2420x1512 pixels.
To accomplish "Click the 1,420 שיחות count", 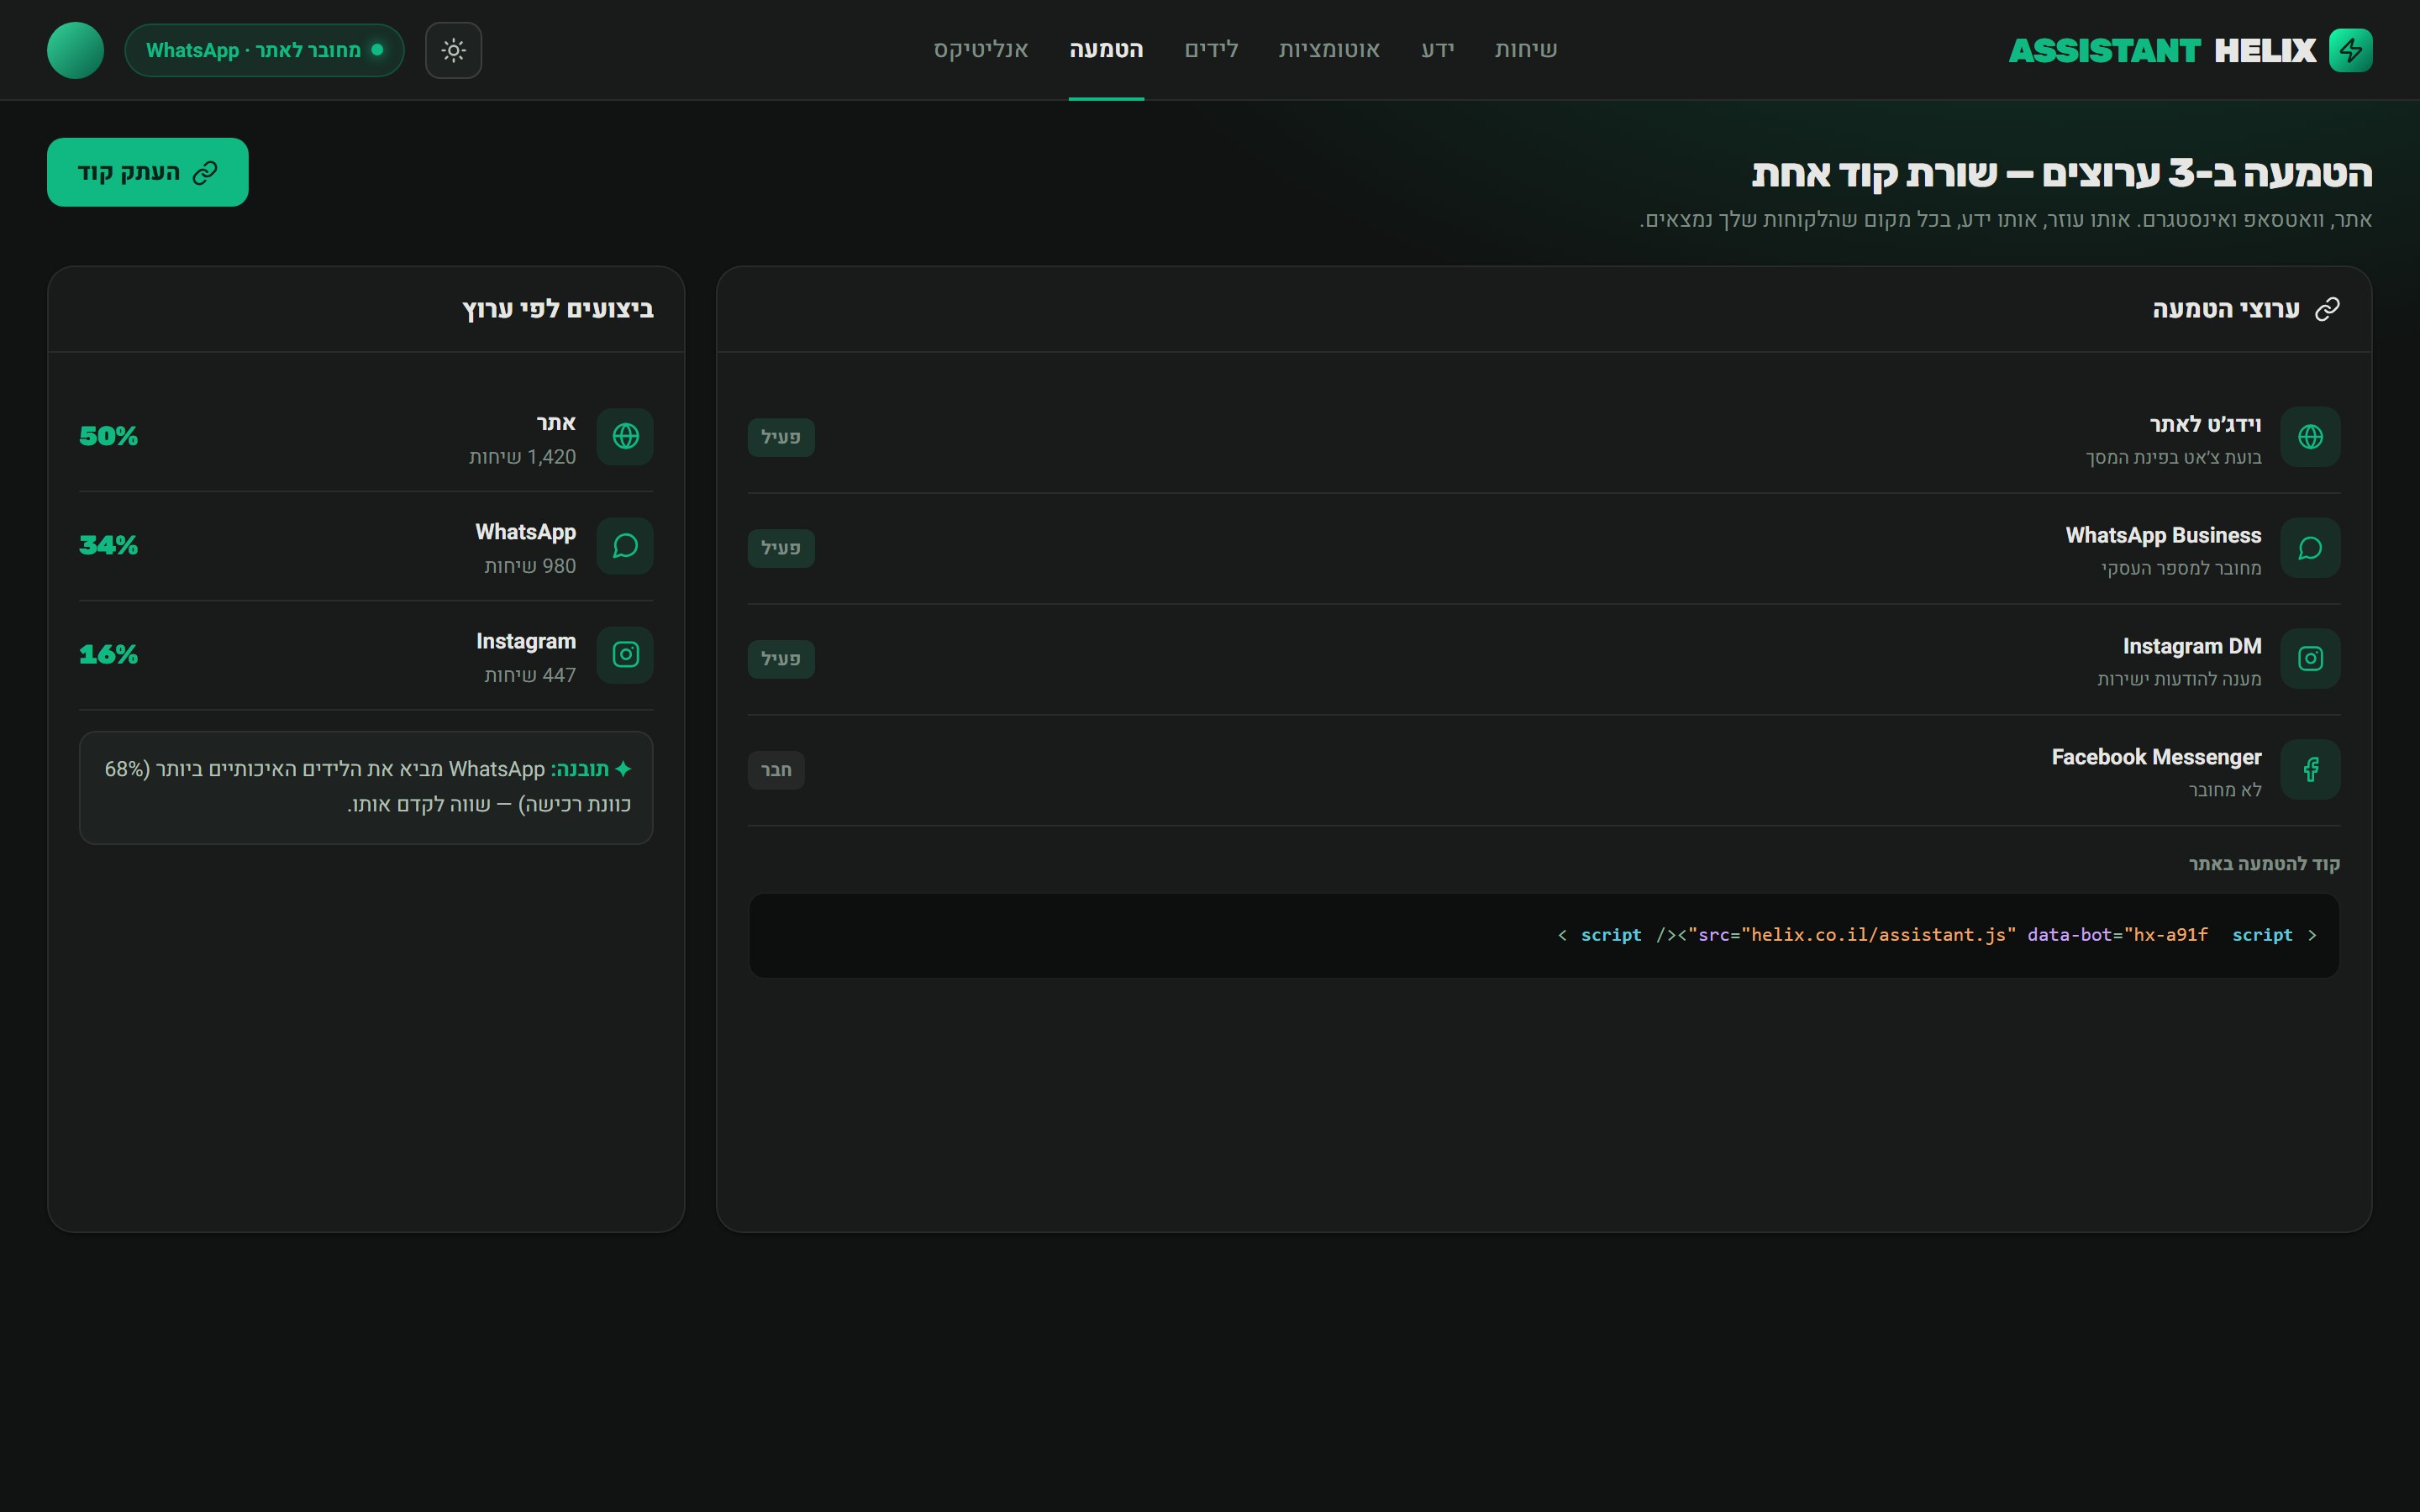I will click(522, 457).
